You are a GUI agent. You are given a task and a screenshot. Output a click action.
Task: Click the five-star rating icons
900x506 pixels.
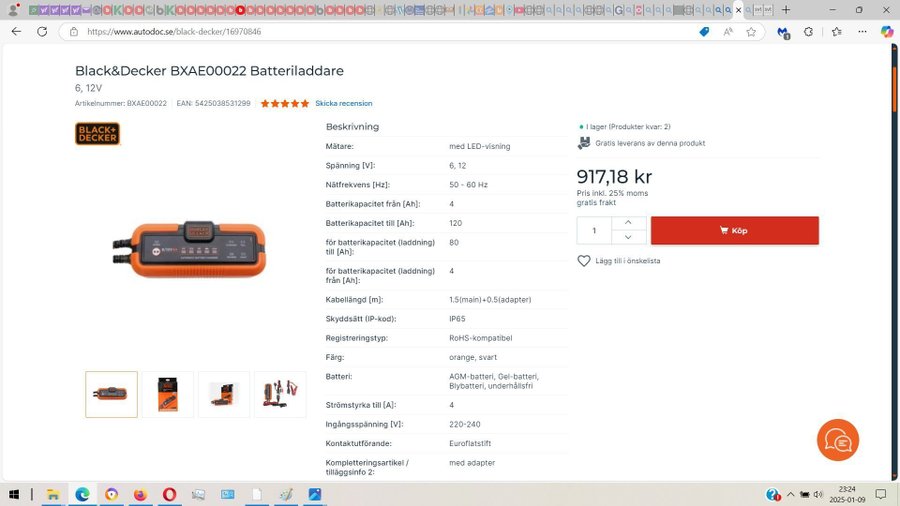point(285,103)
